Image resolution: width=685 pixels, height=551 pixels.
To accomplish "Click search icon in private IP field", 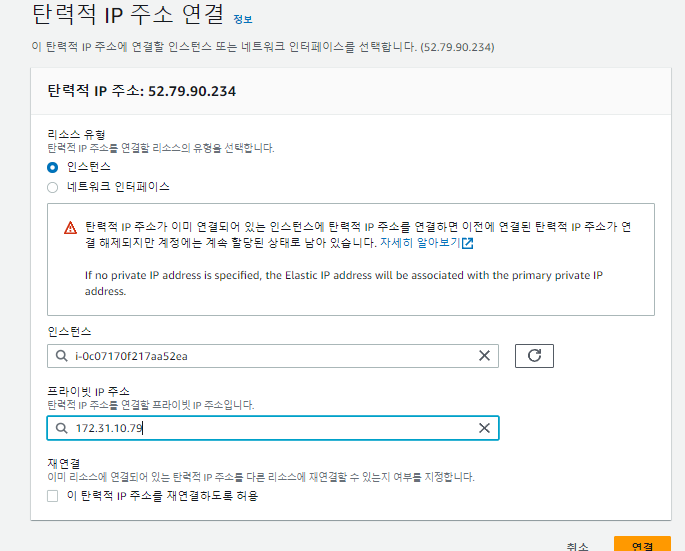I will (x=62, y=428).
